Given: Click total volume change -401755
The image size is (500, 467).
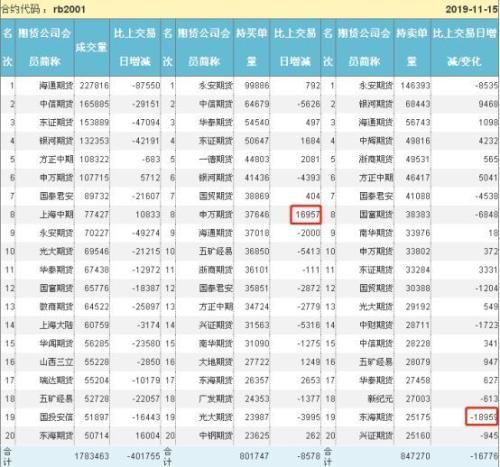Looking at the screenshot, I should (144, 456).
